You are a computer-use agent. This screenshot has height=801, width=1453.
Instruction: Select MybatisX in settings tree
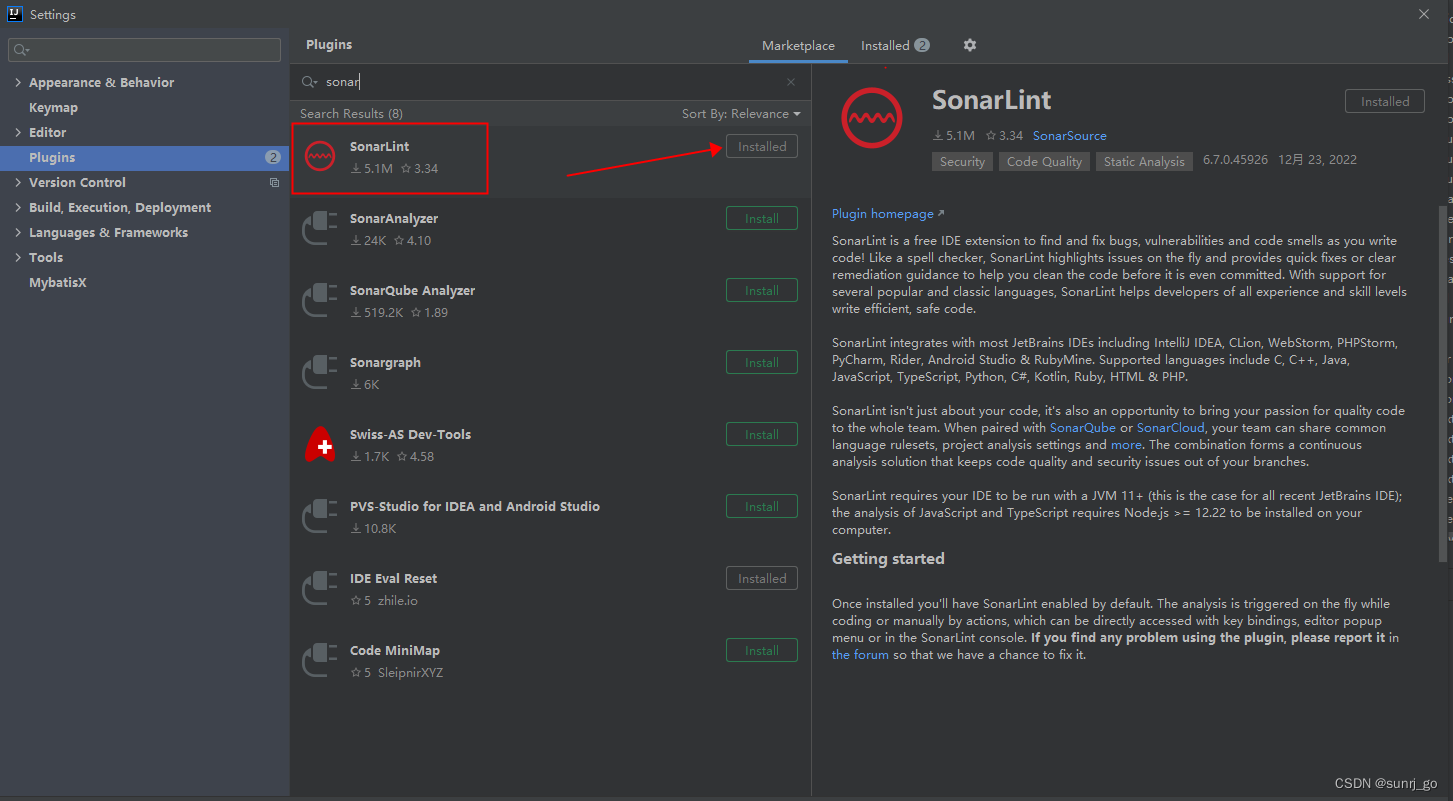58,283
